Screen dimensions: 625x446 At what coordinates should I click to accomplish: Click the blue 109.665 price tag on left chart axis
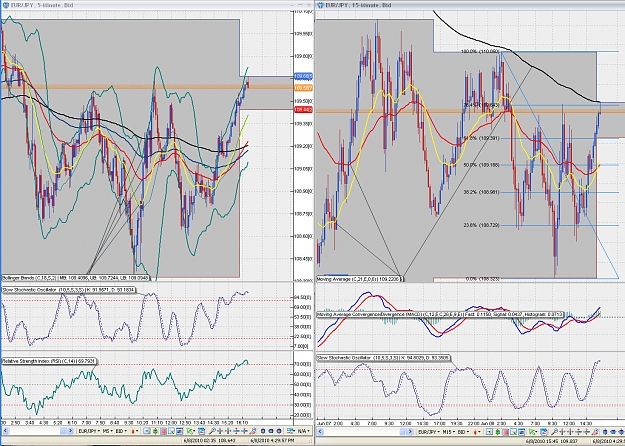tap(303, 76)
